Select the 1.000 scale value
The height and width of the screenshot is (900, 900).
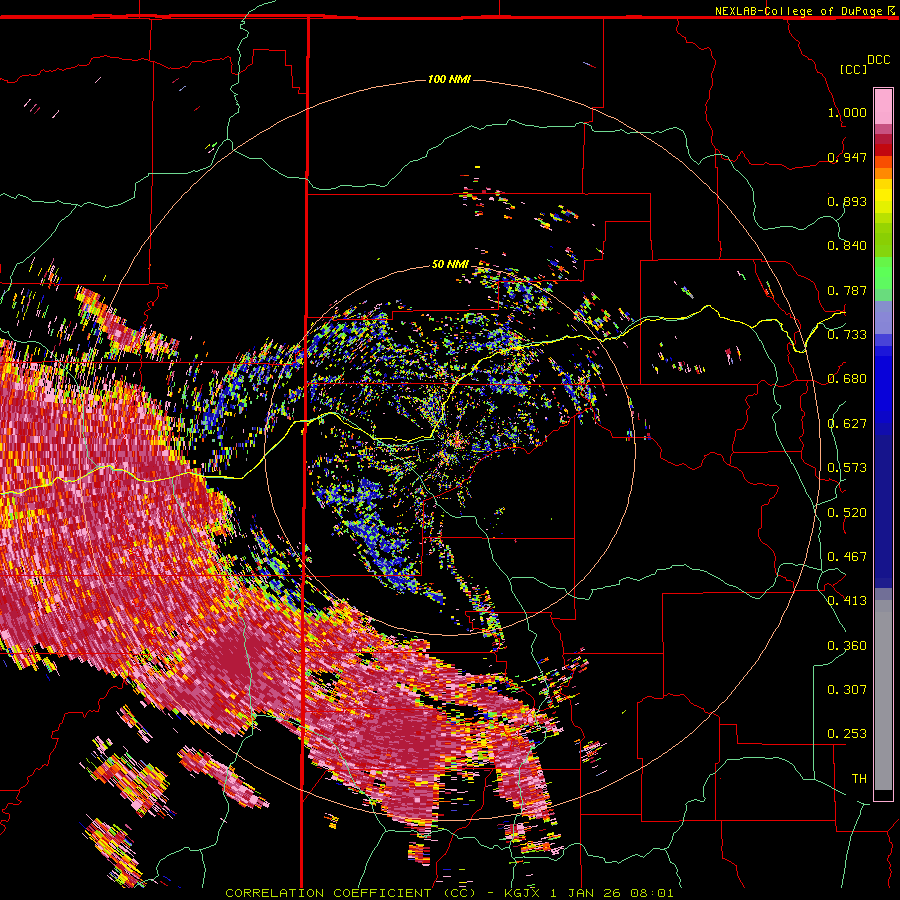(x=847, y=112)
